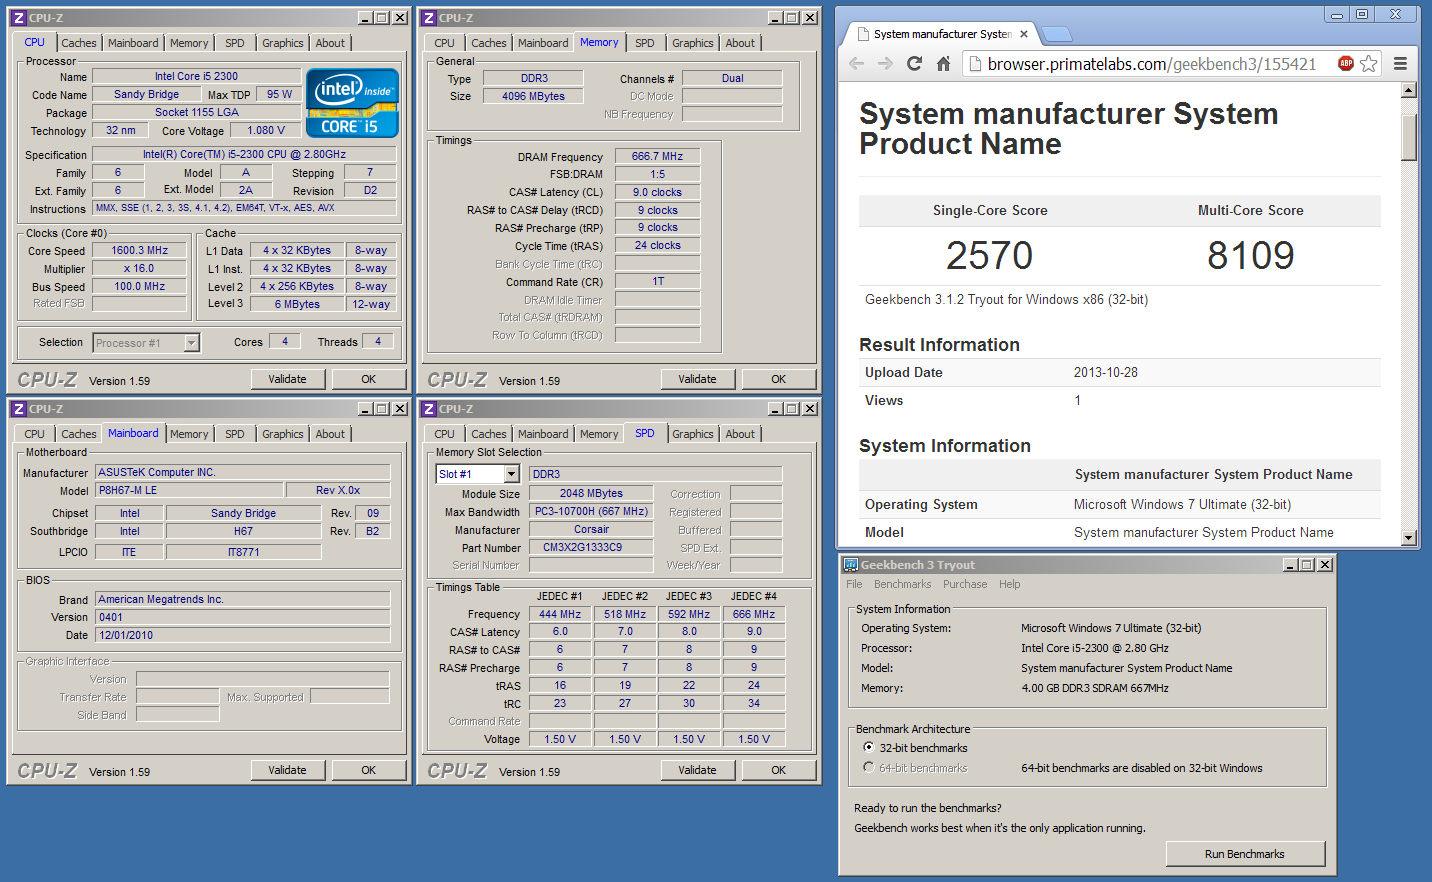The image size is (1432, 882).
Task: Select the 32-bit benchmarks radio button
Action: 868,747
